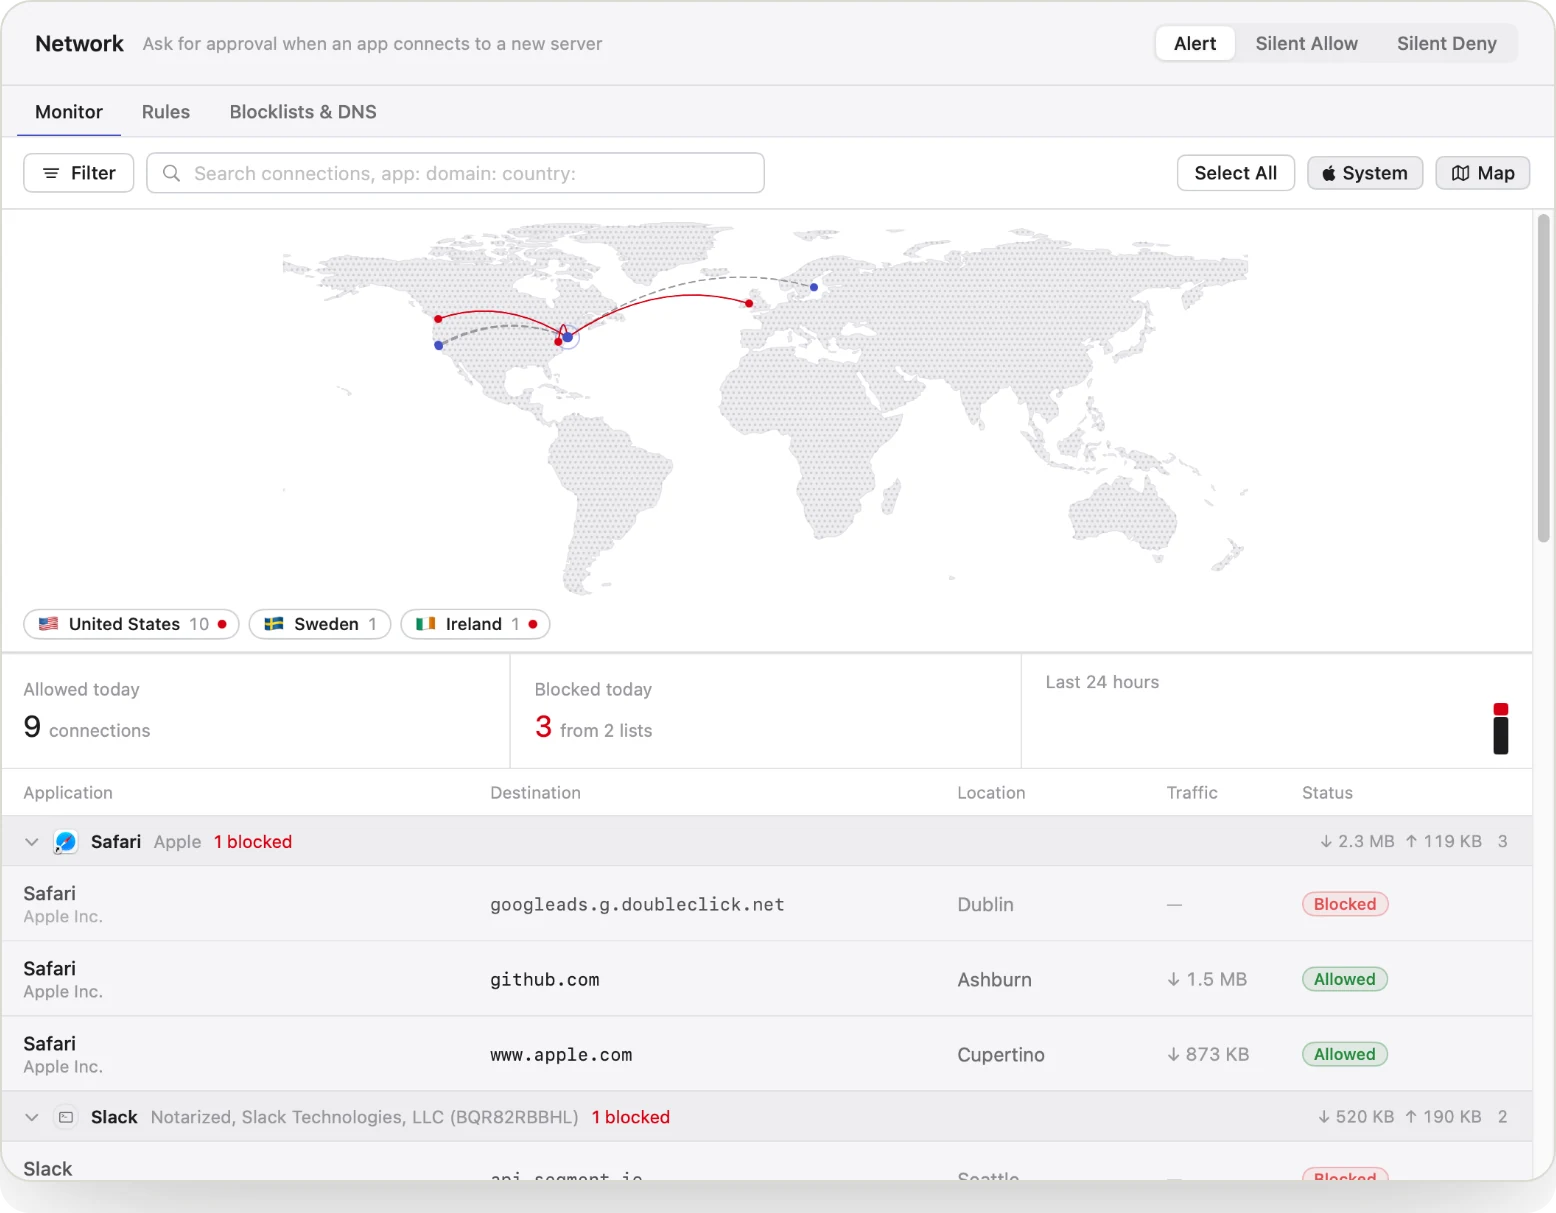Click the Select All button
The width and height of the screenshot is (1556, 1213).
(1235, 173)
